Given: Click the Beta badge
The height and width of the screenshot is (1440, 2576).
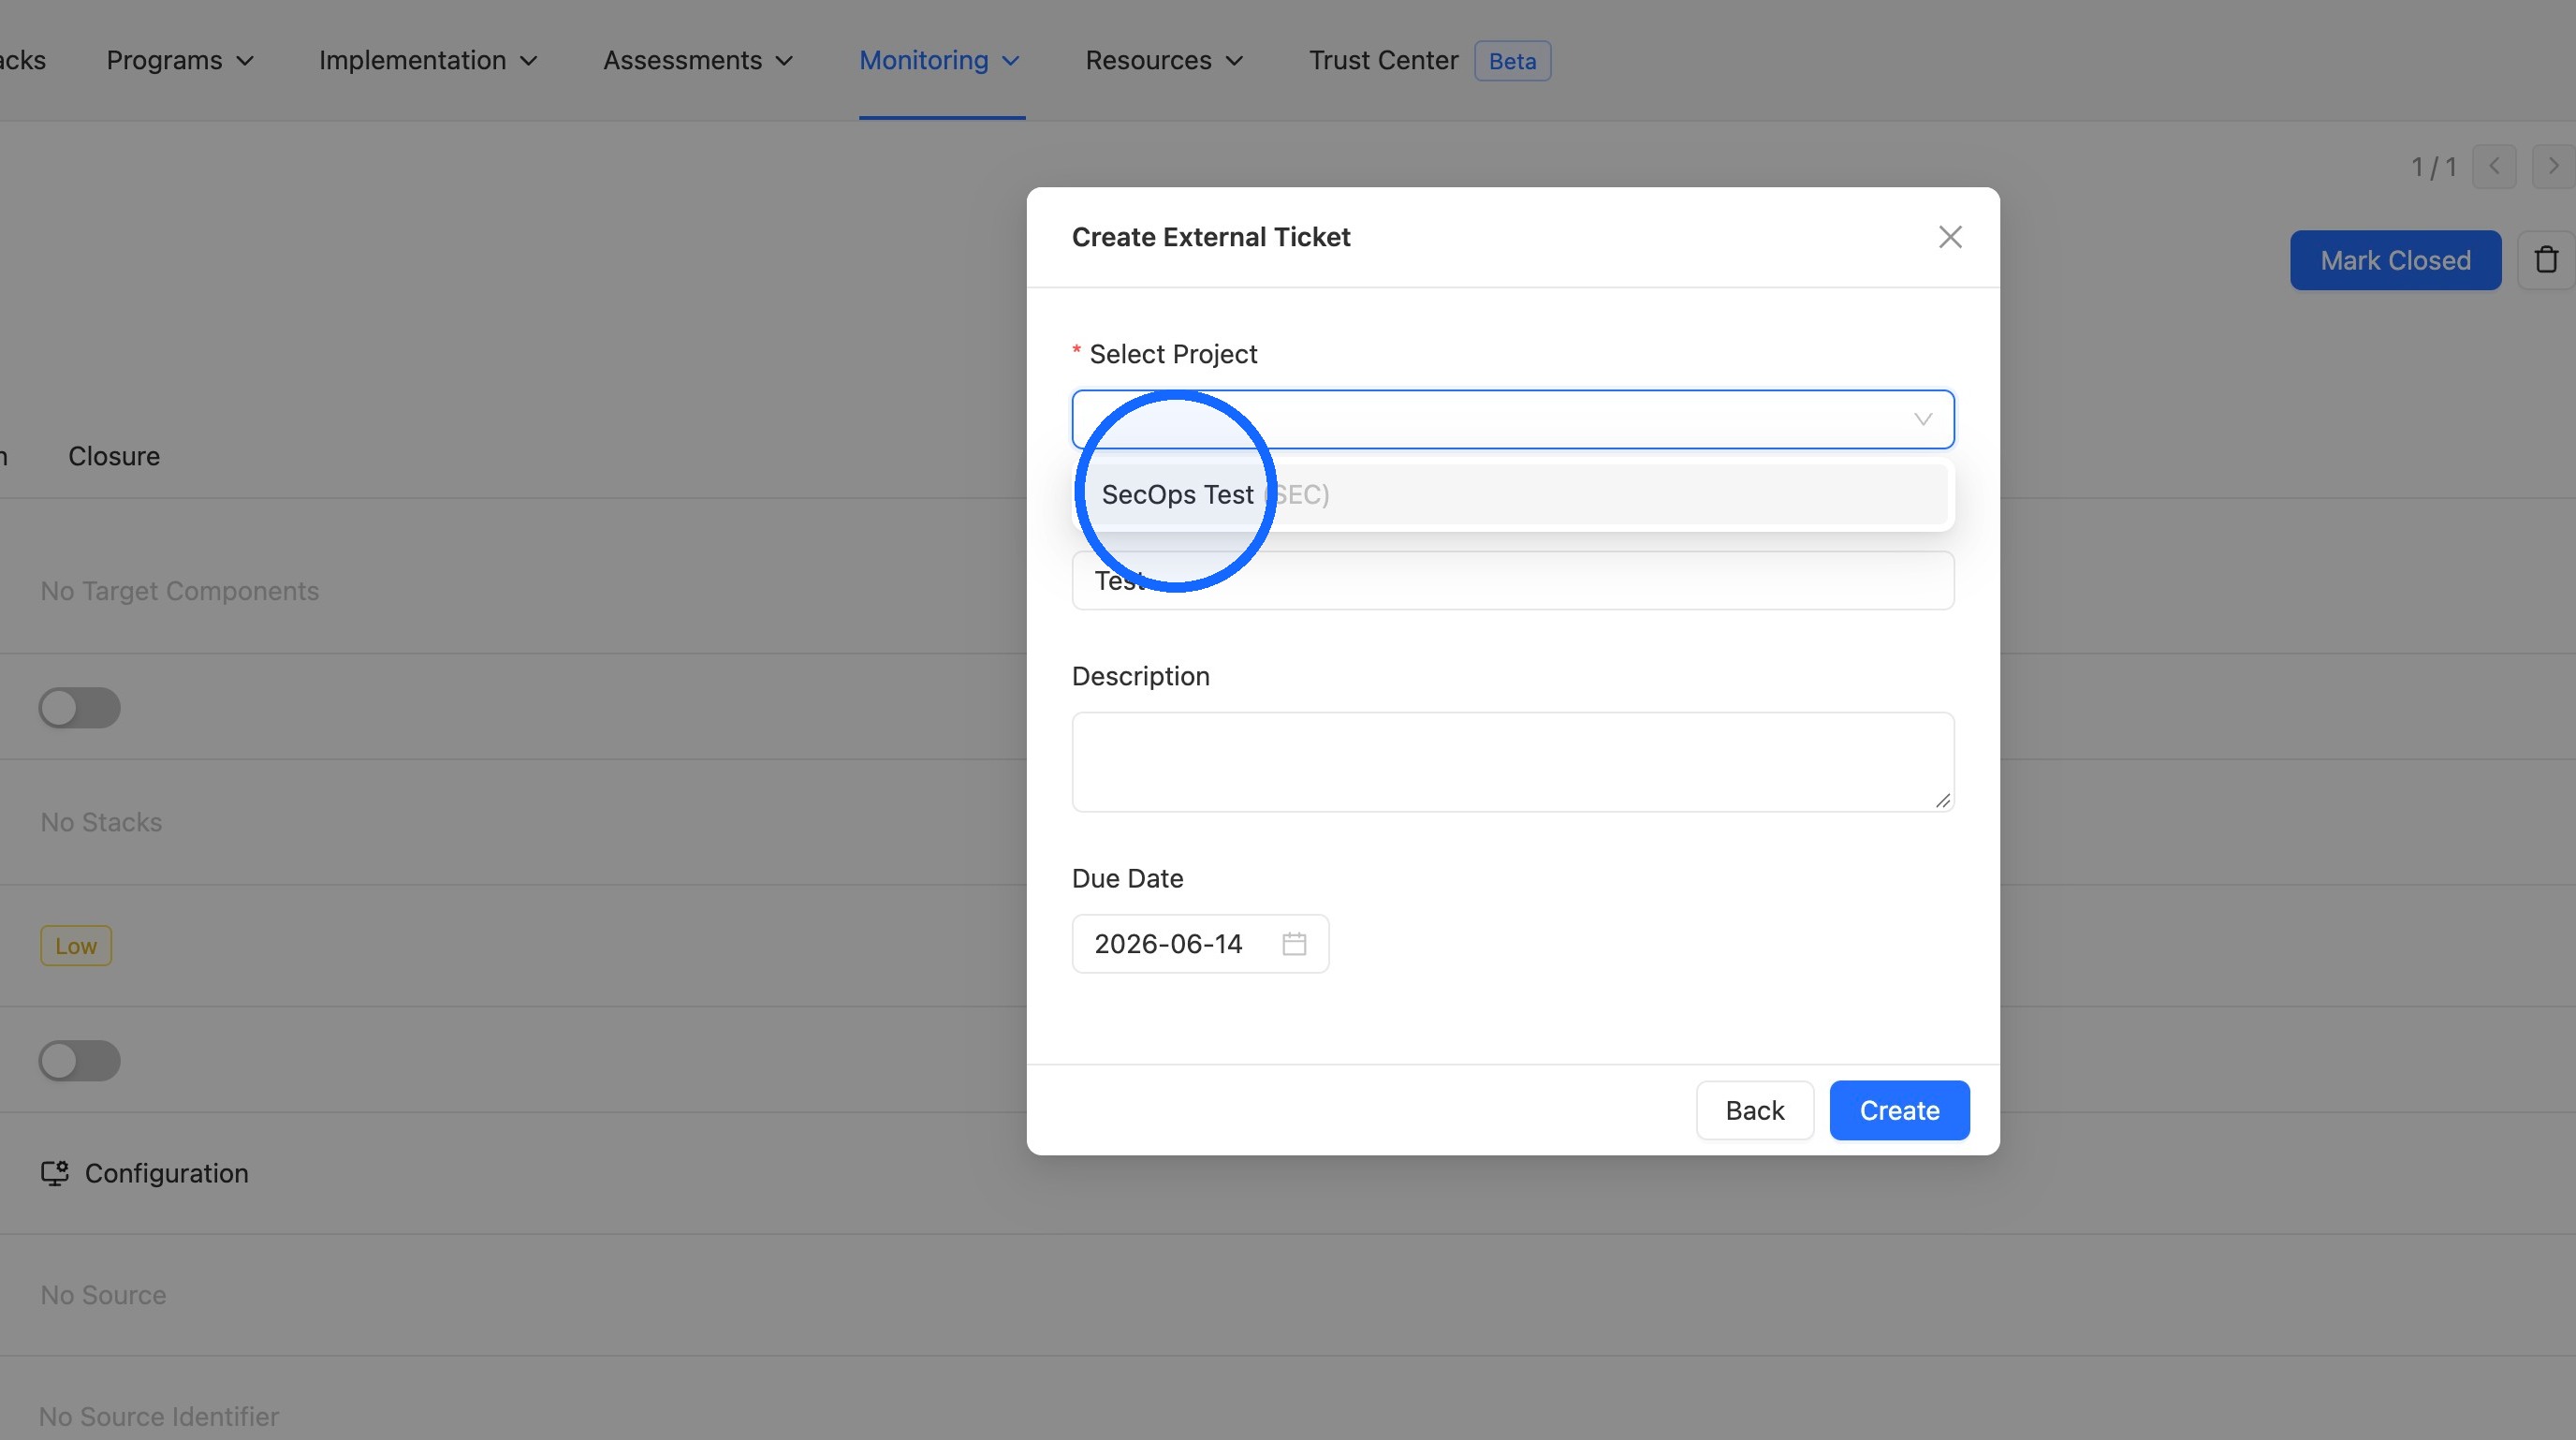Looking at the screenshot, I should coord(1512,61).
